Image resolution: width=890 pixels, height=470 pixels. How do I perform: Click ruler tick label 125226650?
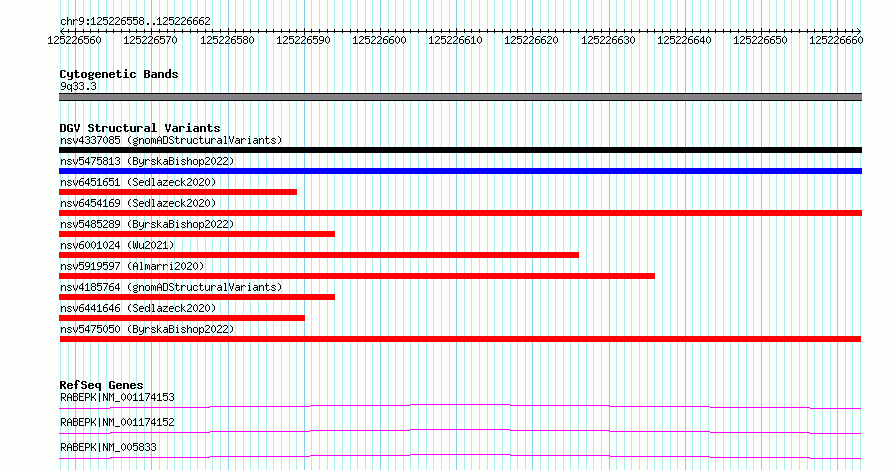pyautogui.click(x=760, y=40)
